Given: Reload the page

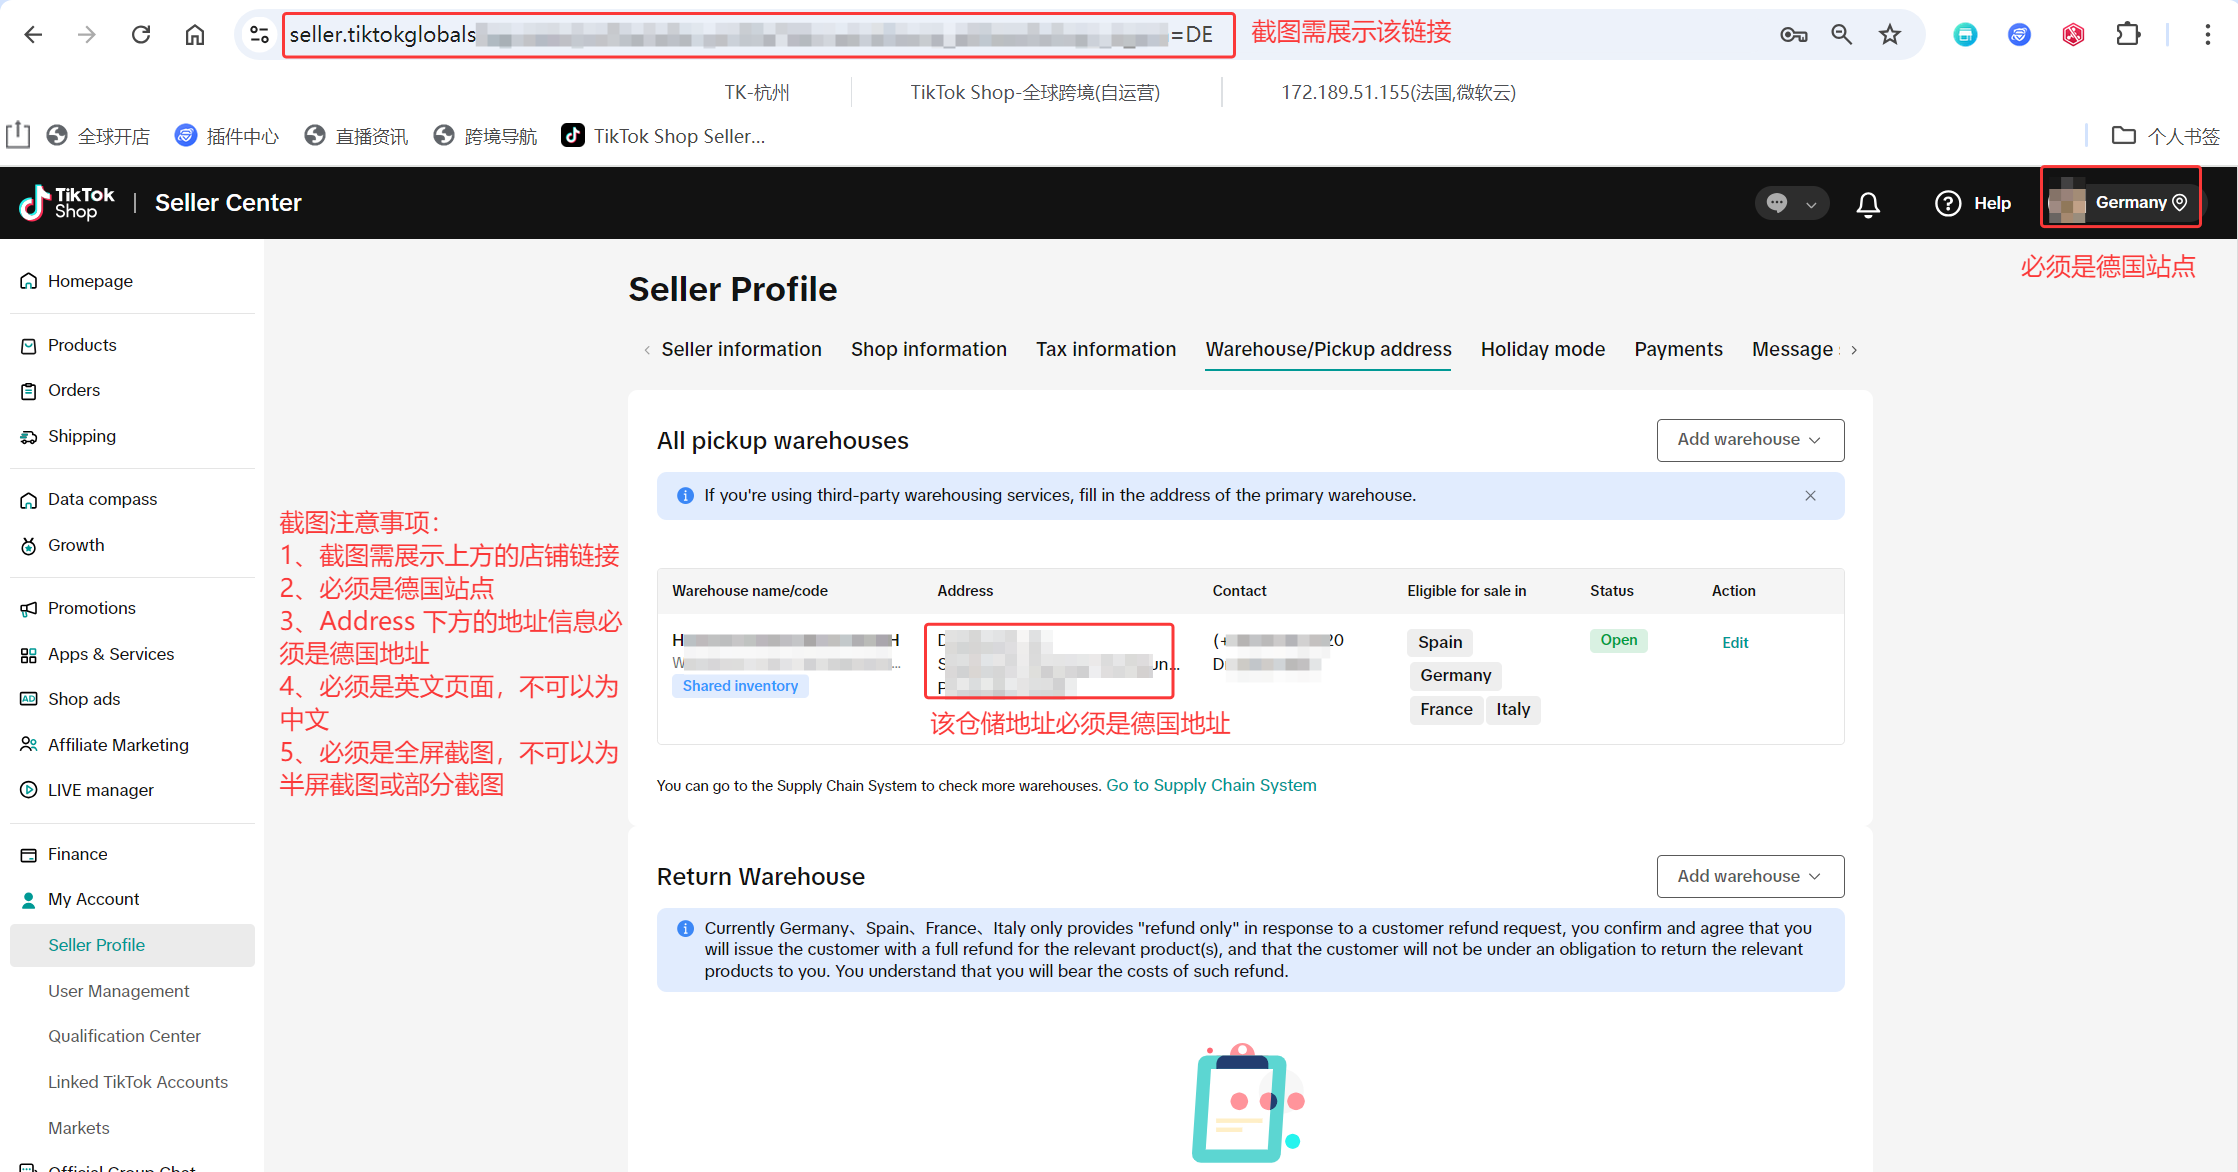Looking at the screenshot, I should pyautogui.click(x=141, y=35).
